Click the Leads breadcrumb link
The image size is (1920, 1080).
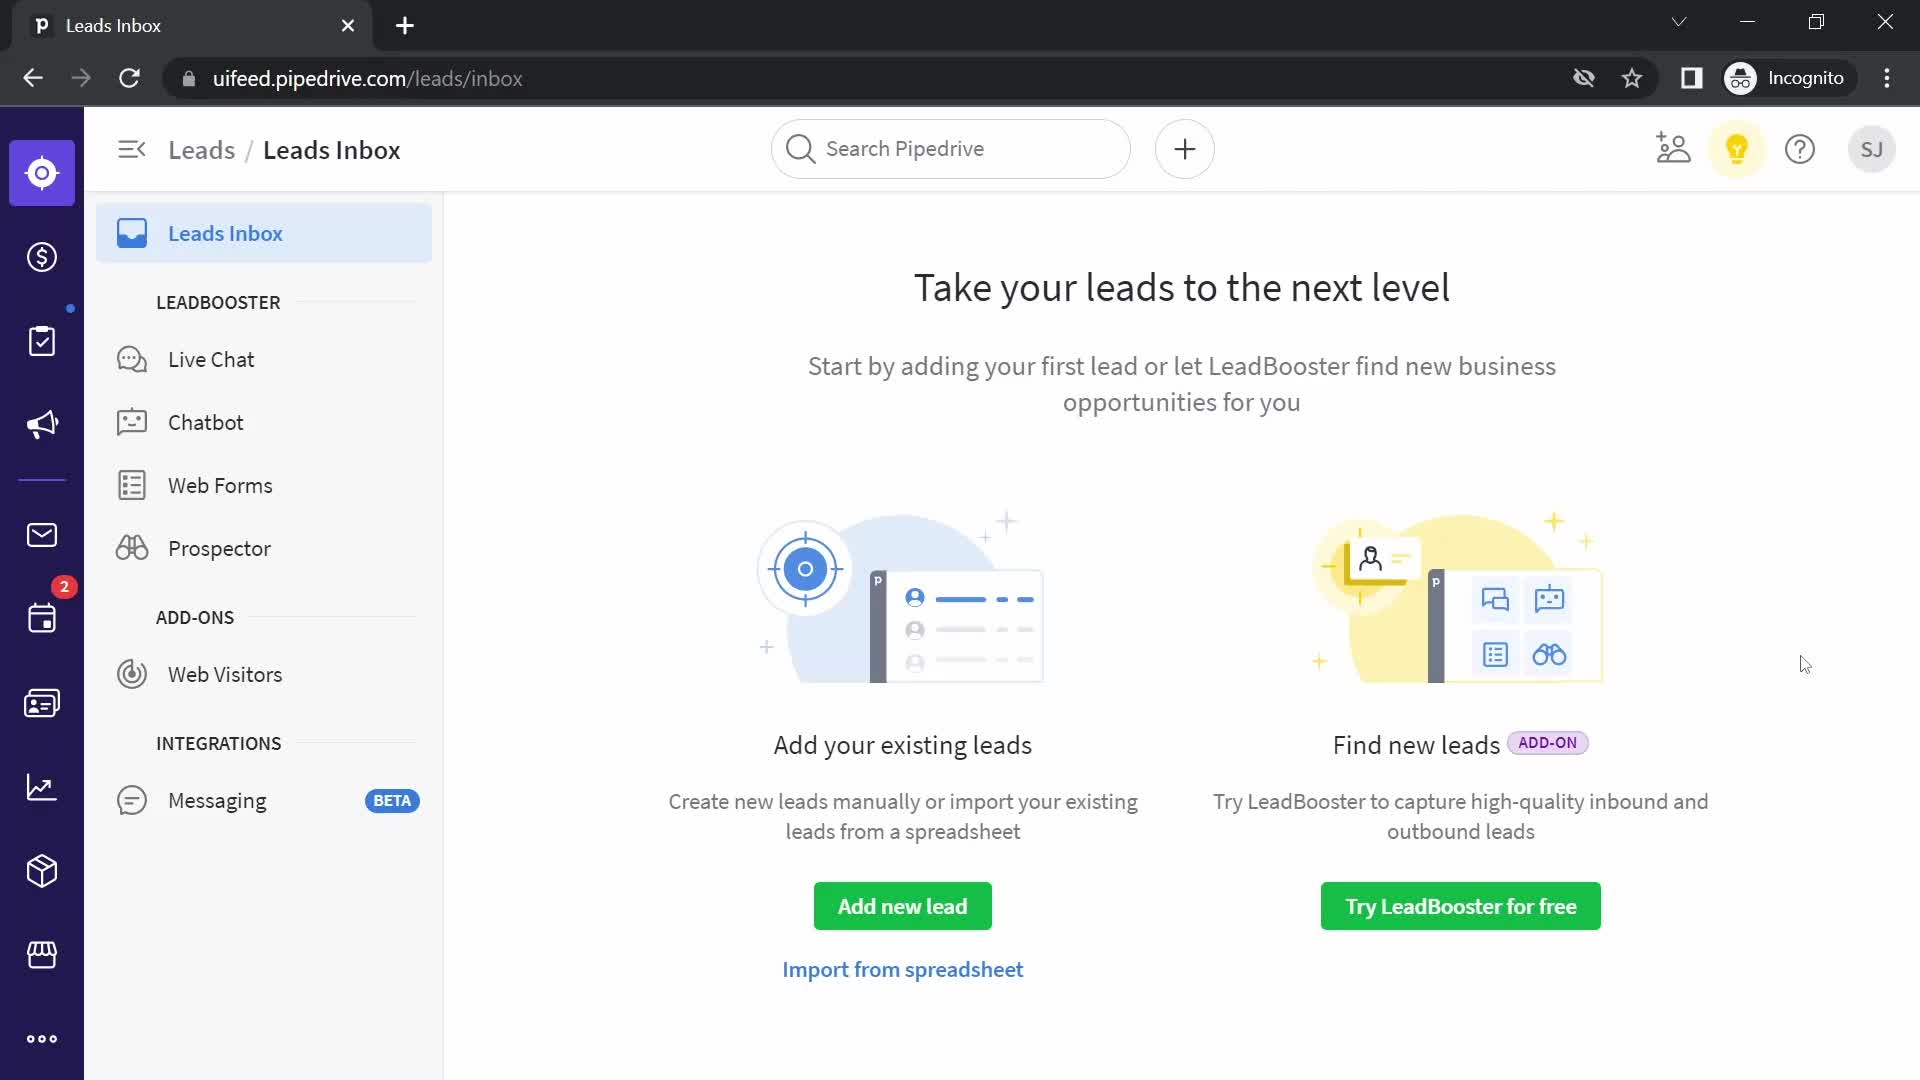point(201,150)
